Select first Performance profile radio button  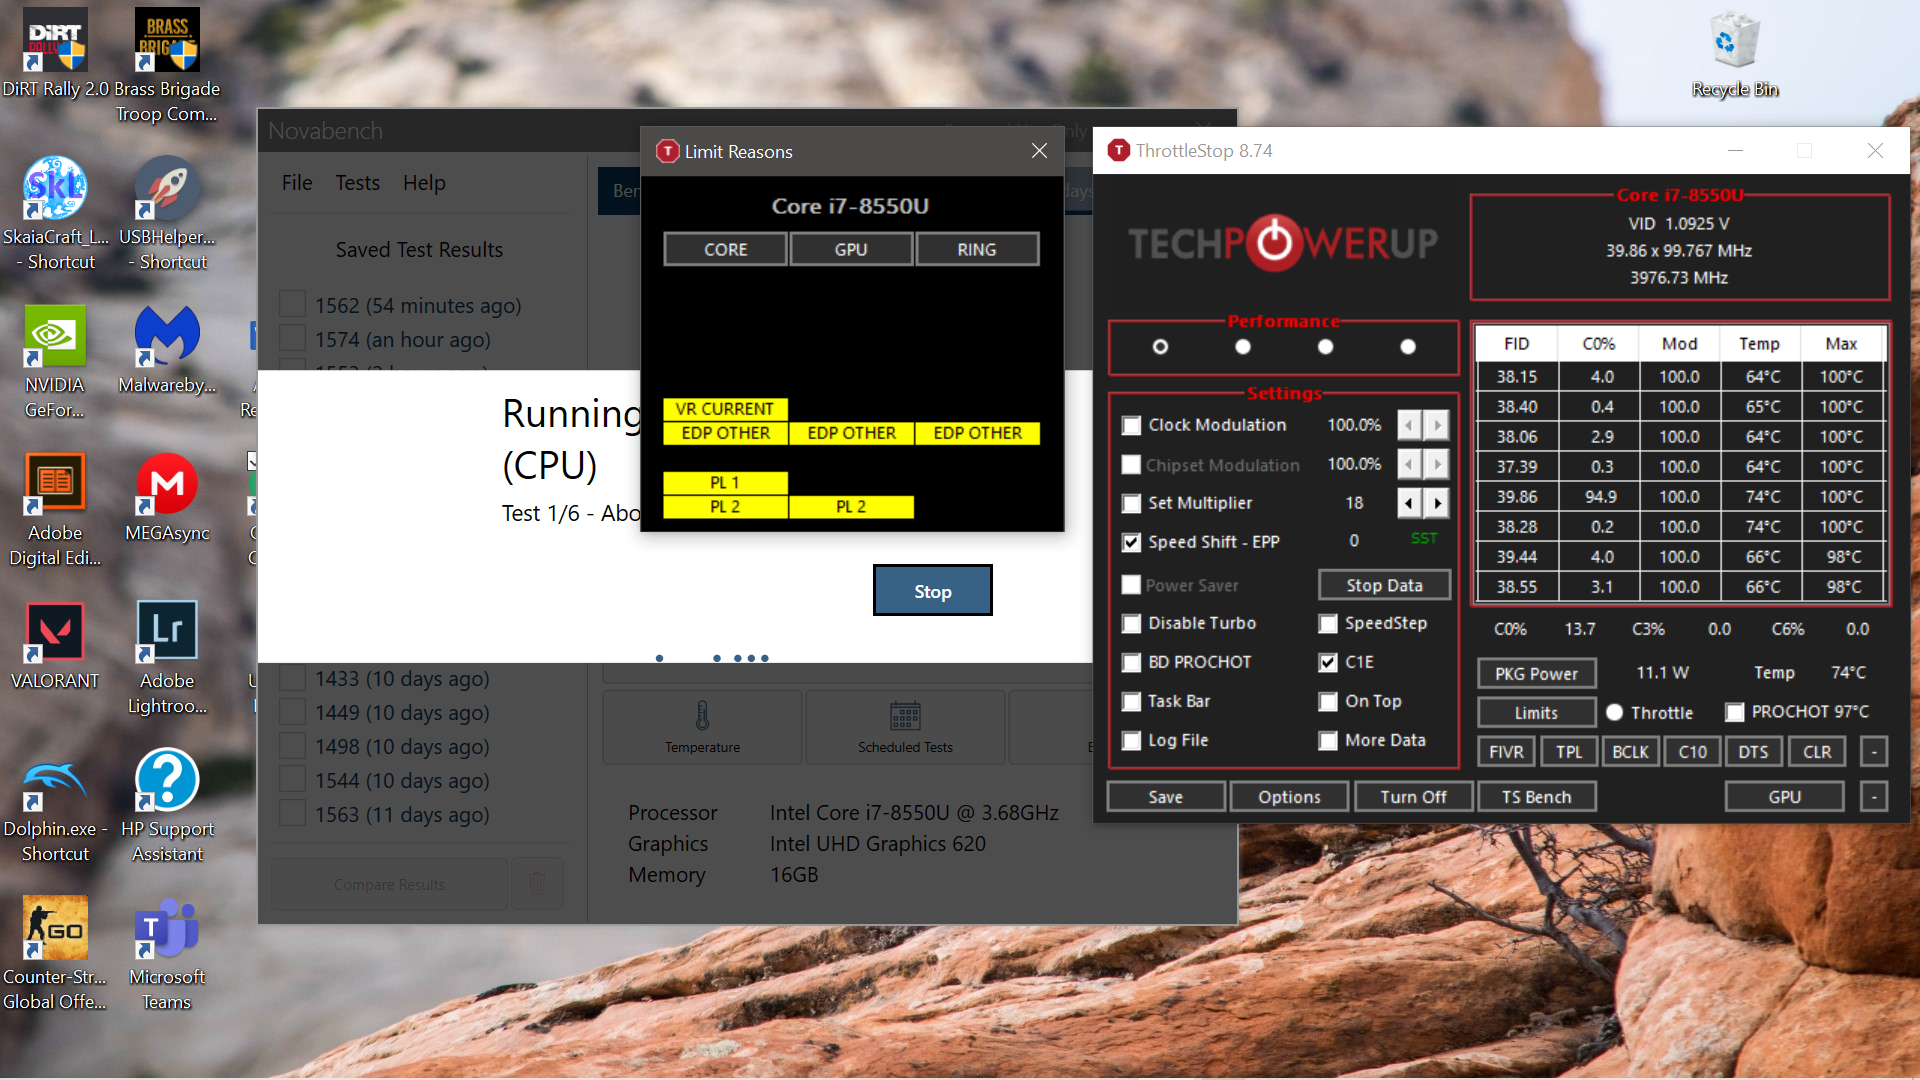click(x=1160, y=346)
